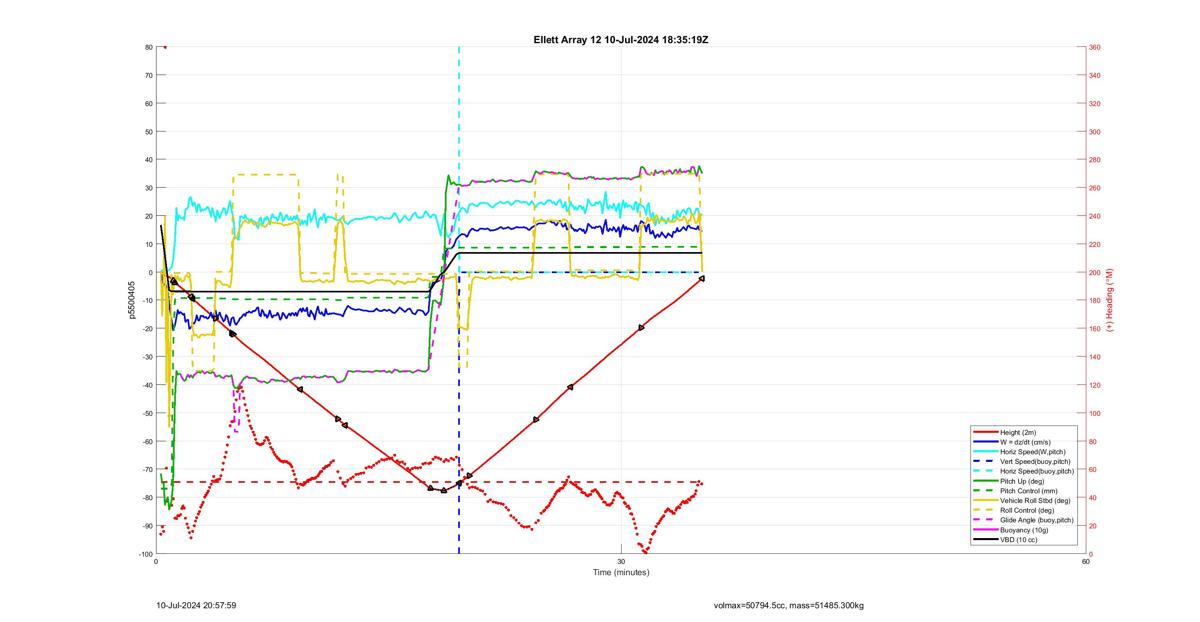Screen dimensions: 1200x622
Task: Click the plot title 'Ellett Array 12 10-Jul-2024 18:35:19Z'
Action: (x=621, y=39)
